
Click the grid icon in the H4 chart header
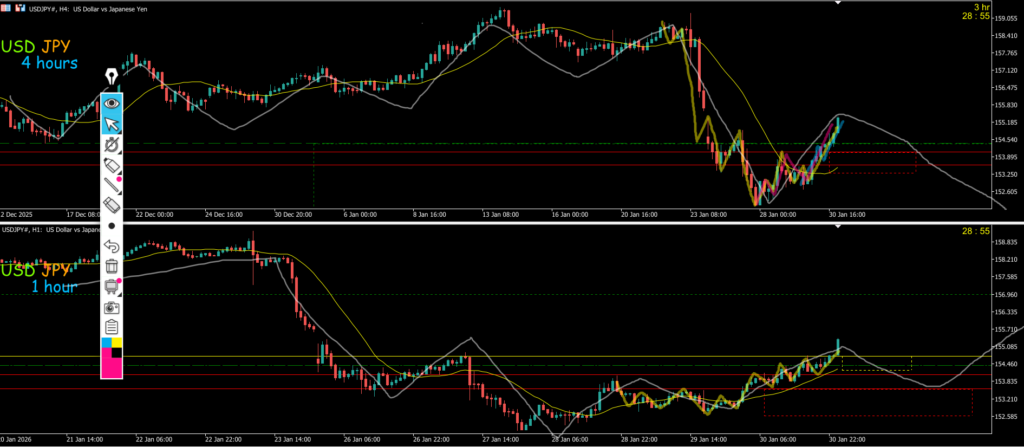[x=7, y=6]
